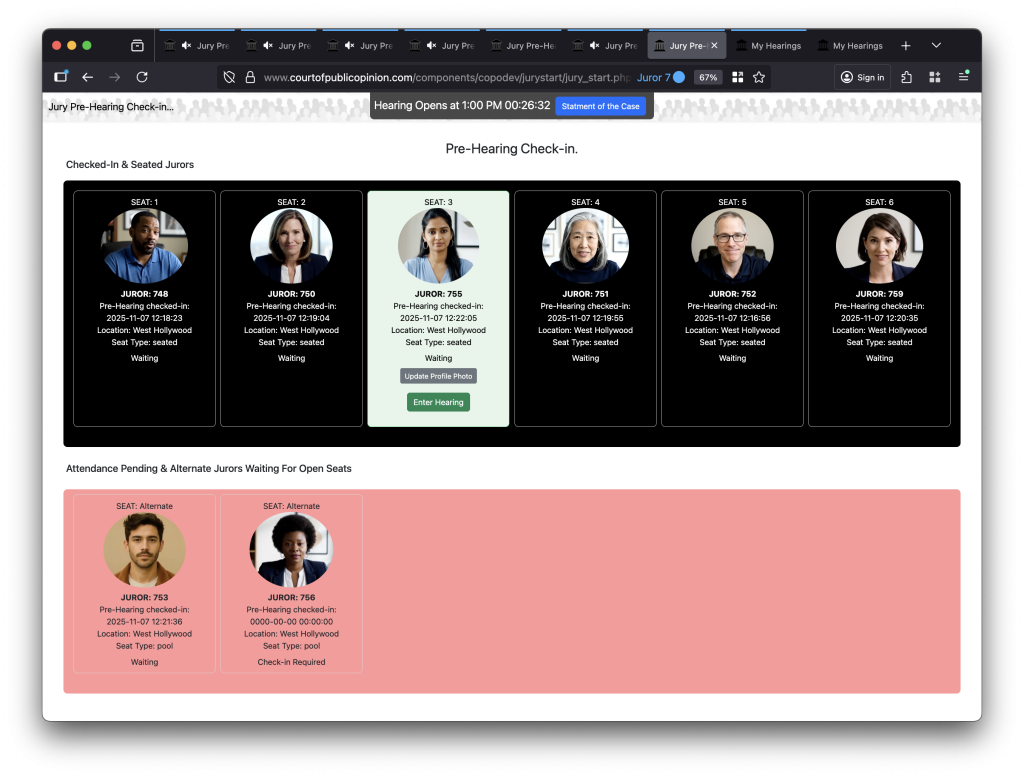Open the tracking protection shield icon
Screen dimensions: 1024x777
click(x=229, y=77)
